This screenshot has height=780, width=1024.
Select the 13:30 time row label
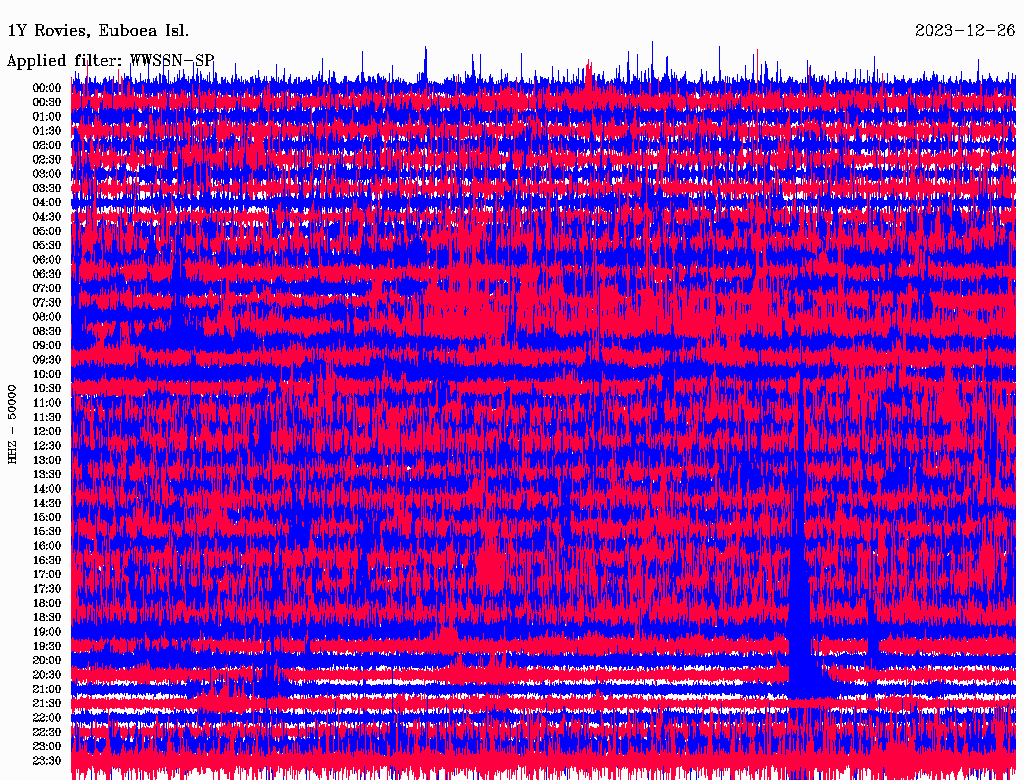[x=47, y=475]
